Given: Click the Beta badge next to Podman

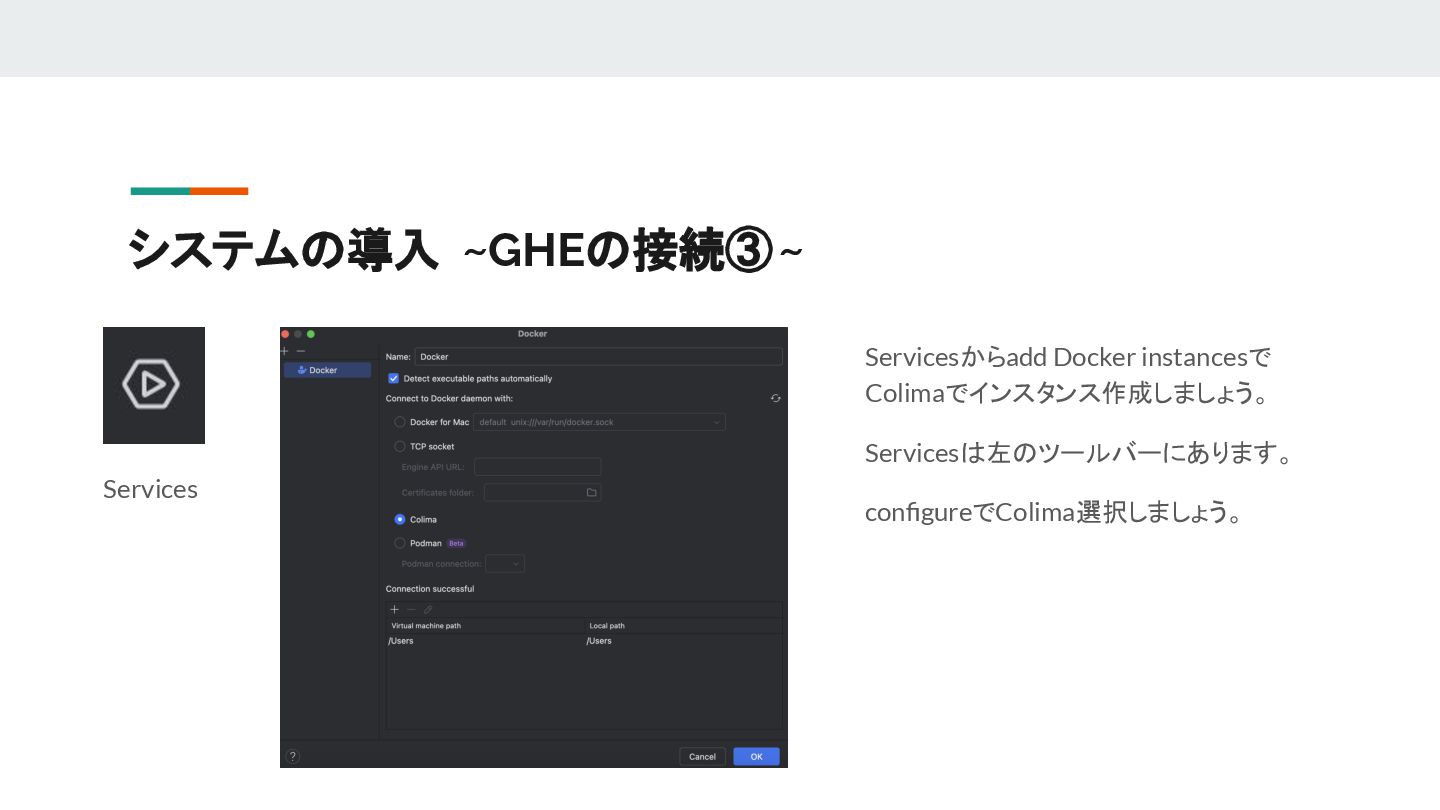Looking at the screenshot, I should [x=456, y=543].
